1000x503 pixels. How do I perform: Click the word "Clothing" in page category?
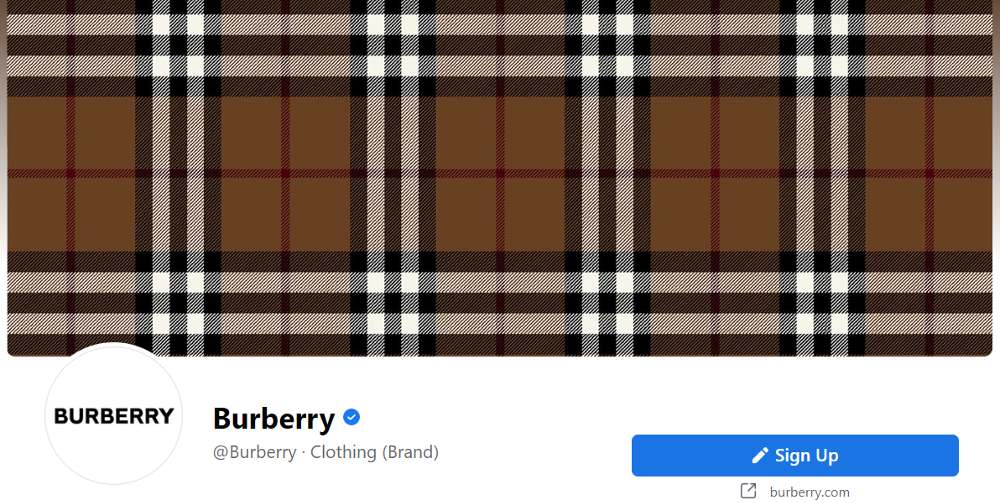[343, 452]
